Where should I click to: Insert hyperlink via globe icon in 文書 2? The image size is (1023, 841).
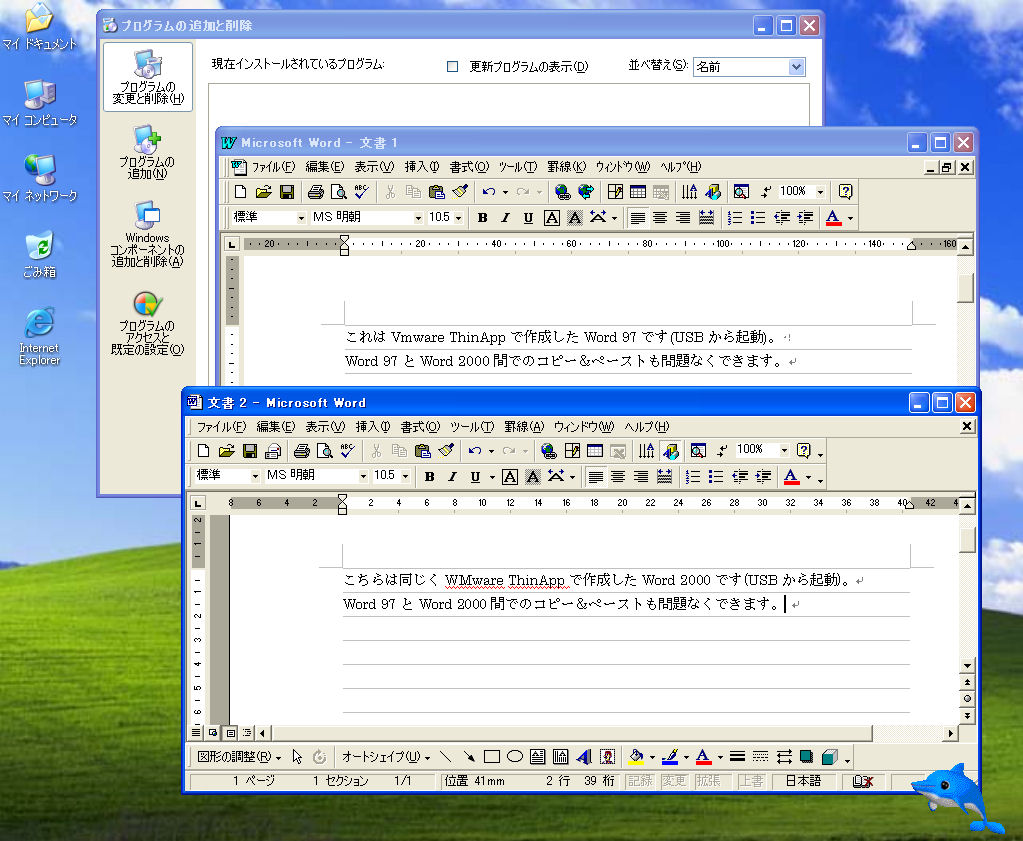549,450
